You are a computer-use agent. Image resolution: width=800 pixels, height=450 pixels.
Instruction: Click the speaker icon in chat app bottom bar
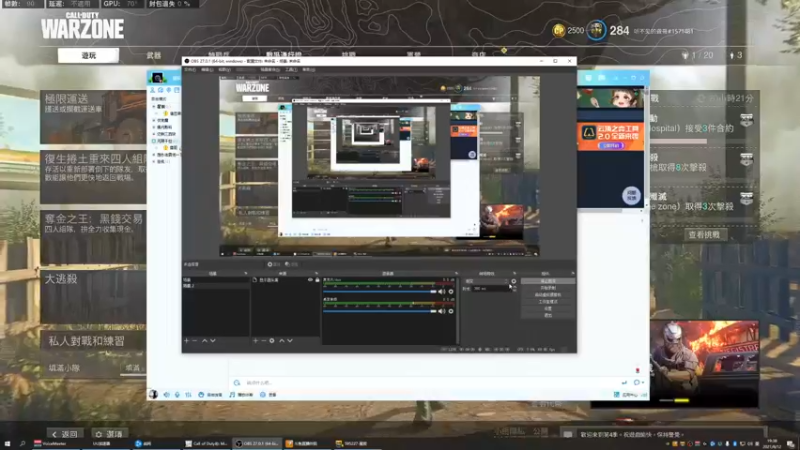click(166, 394)
